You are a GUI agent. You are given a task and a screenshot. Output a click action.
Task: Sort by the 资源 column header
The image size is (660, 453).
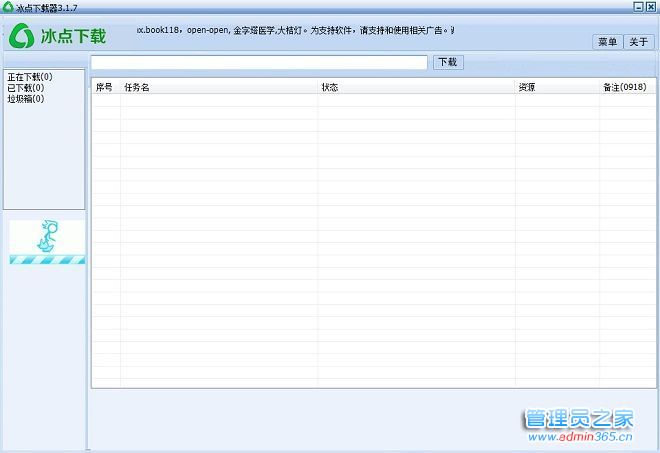(557, 87)
